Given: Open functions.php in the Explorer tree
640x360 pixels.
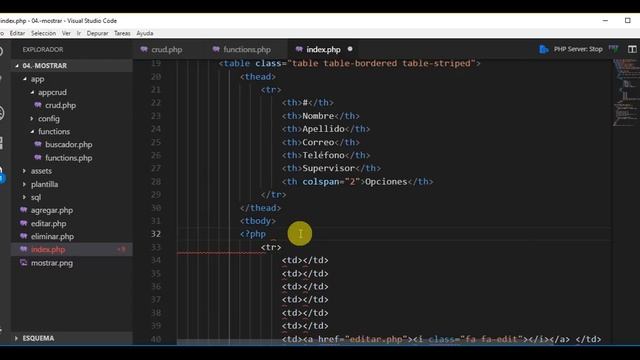Looking at the screenshot, I should coord(69,158).
